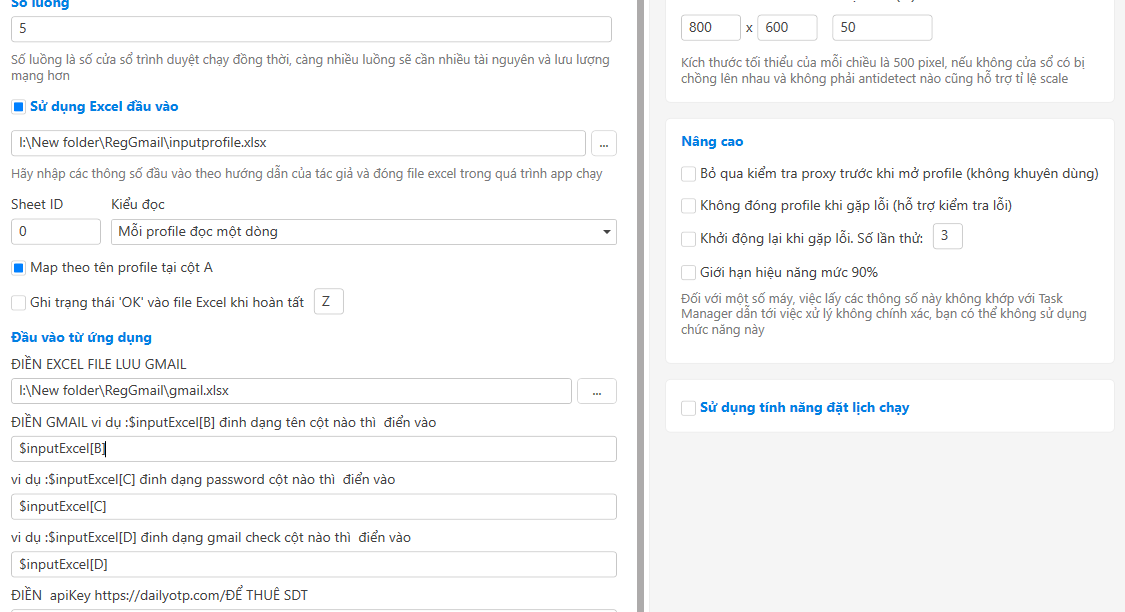
Task: Click the status column field showing Z
Action: [328, 301]
